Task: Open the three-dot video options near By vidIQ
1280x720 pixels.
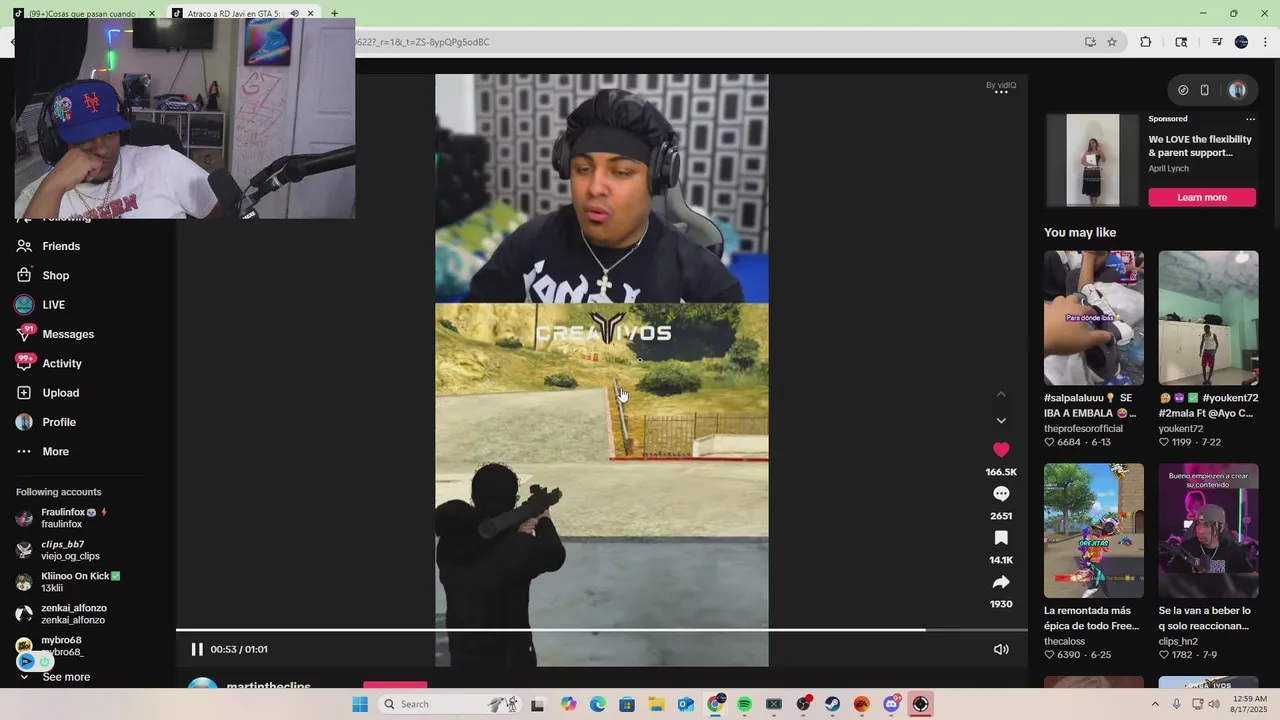Action: point(1001,92)
